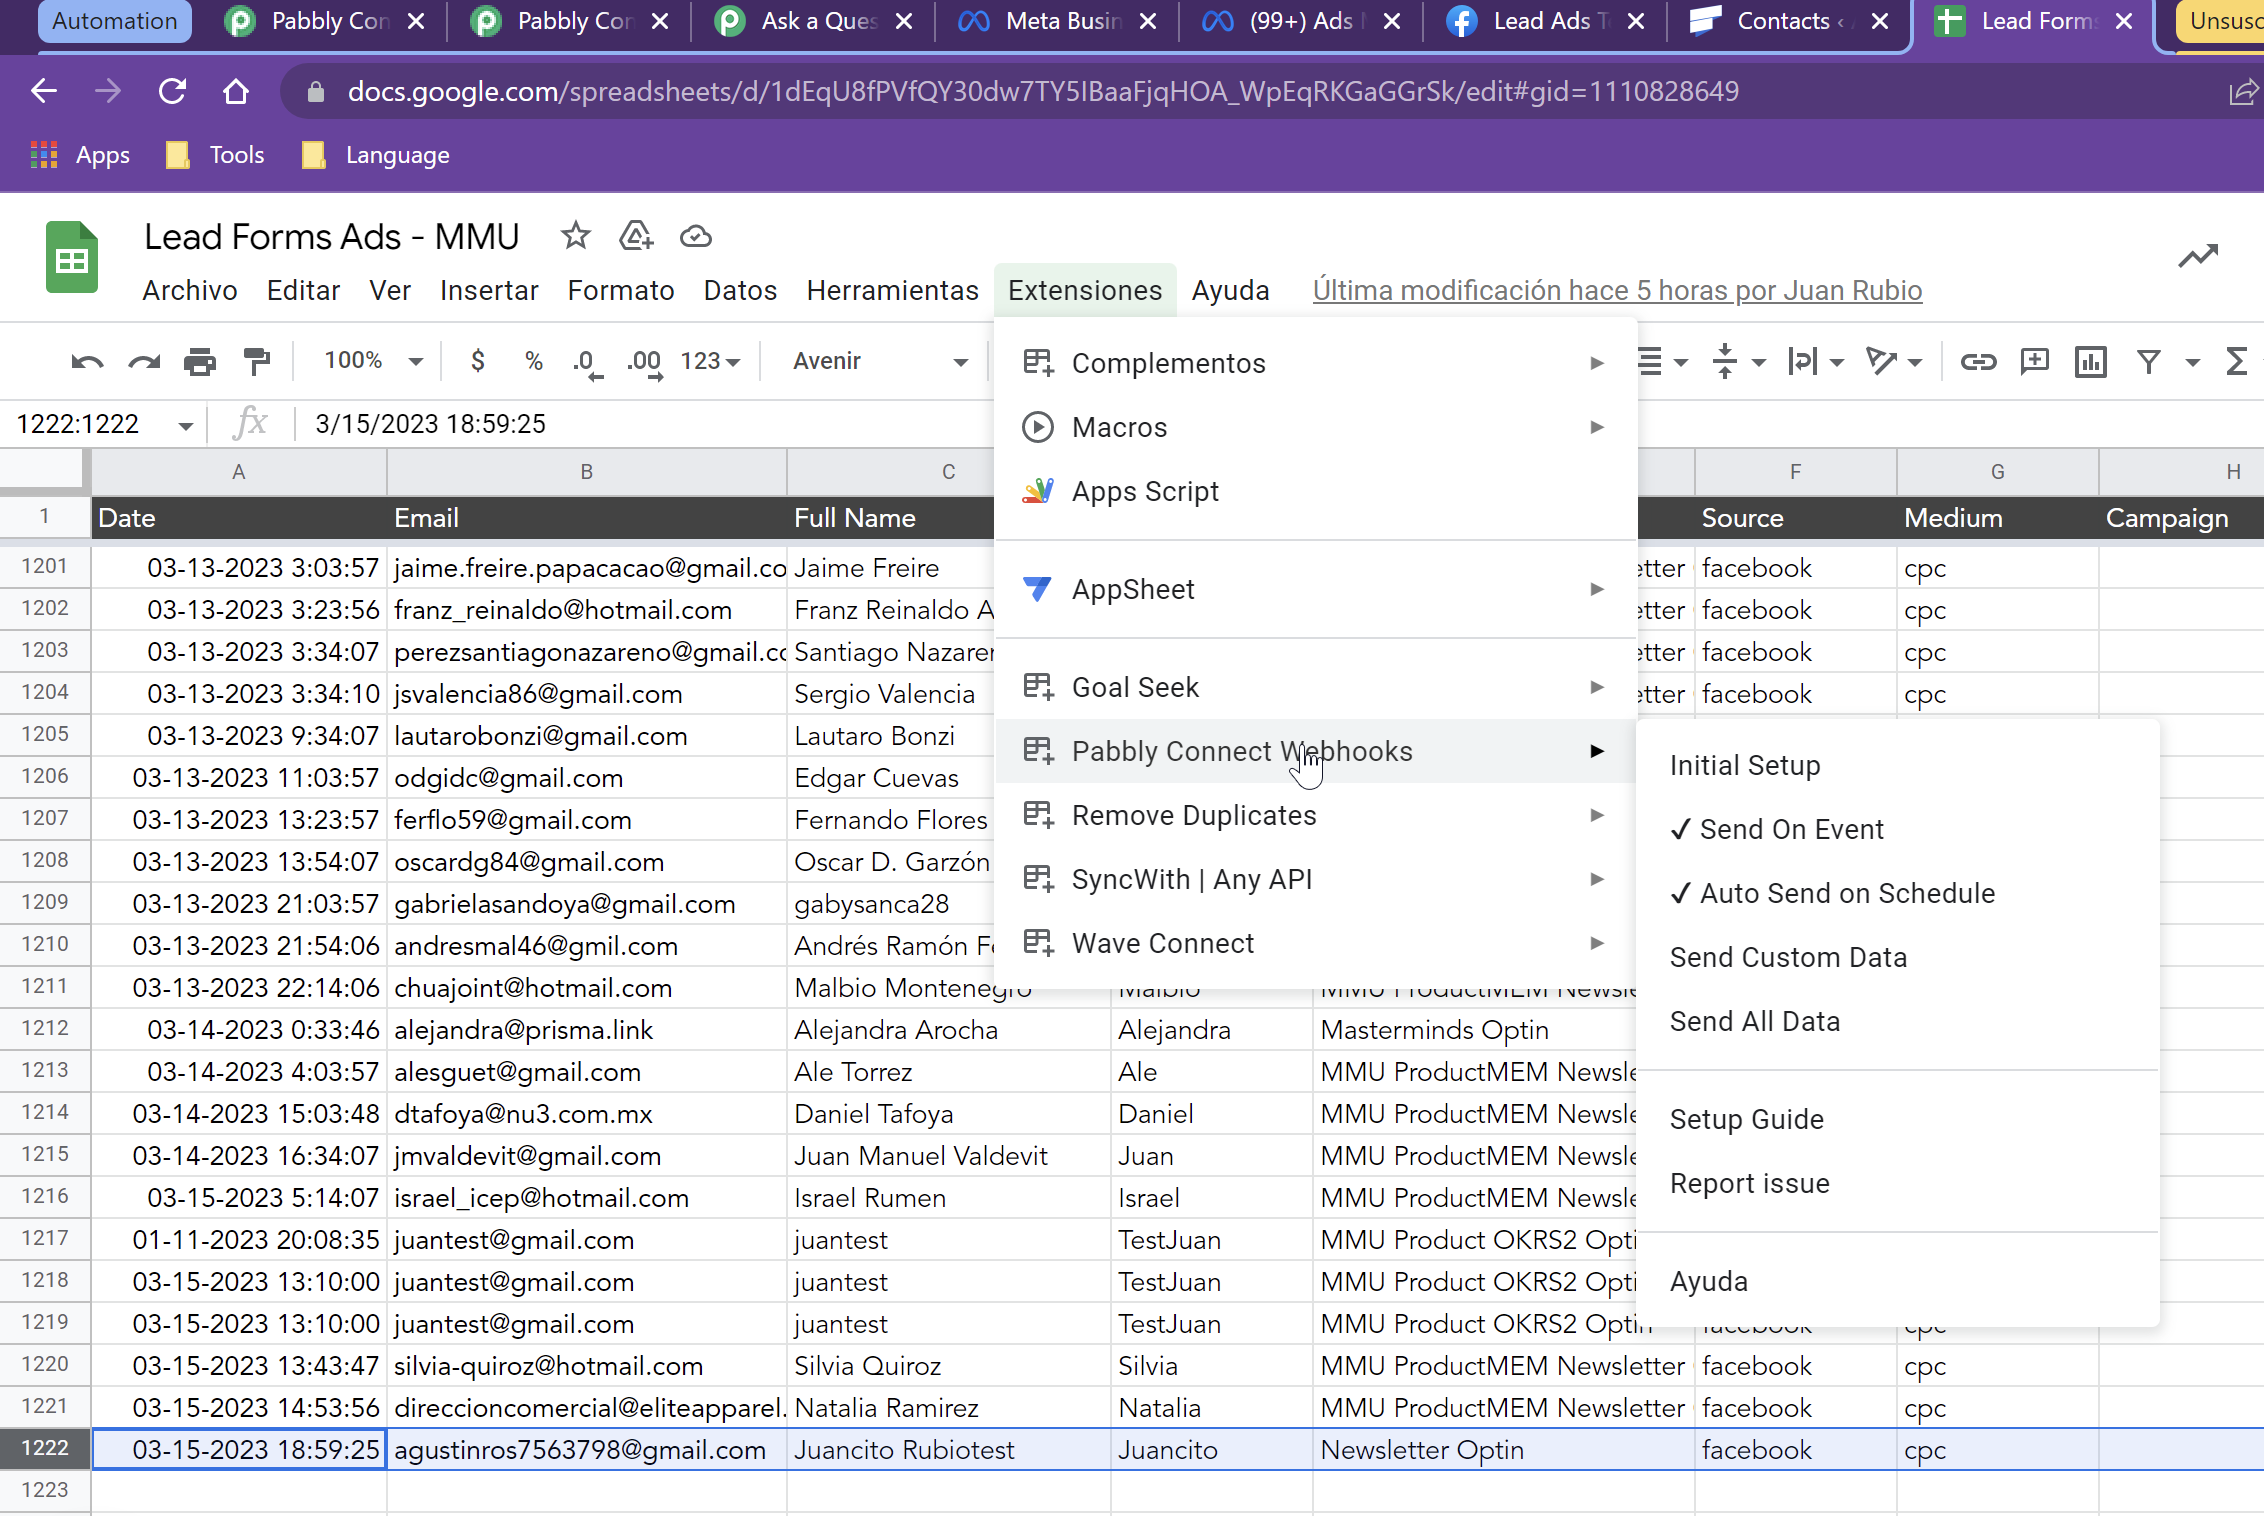Open the Insertar menu
This screenshot has width=2264, height=1516.
click(x=489, y=290)
